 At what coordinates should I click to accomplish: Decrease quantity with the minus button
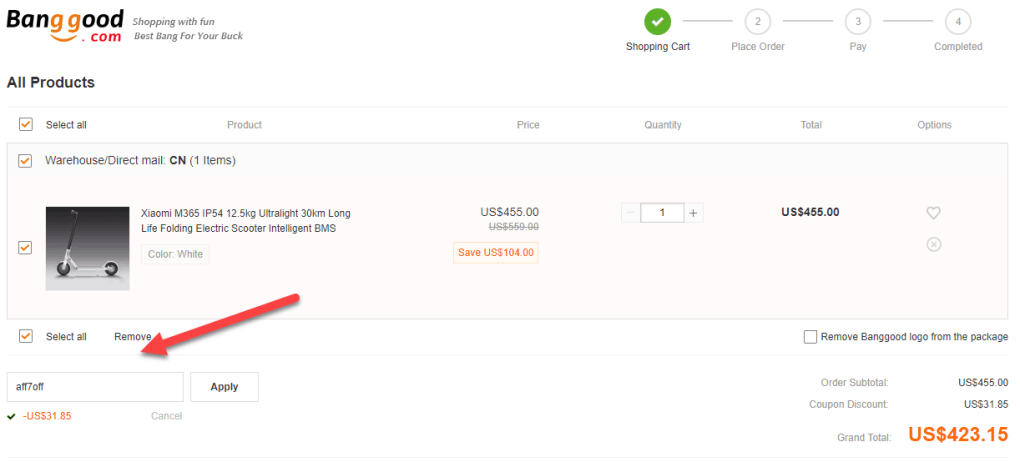click(630, 213)
